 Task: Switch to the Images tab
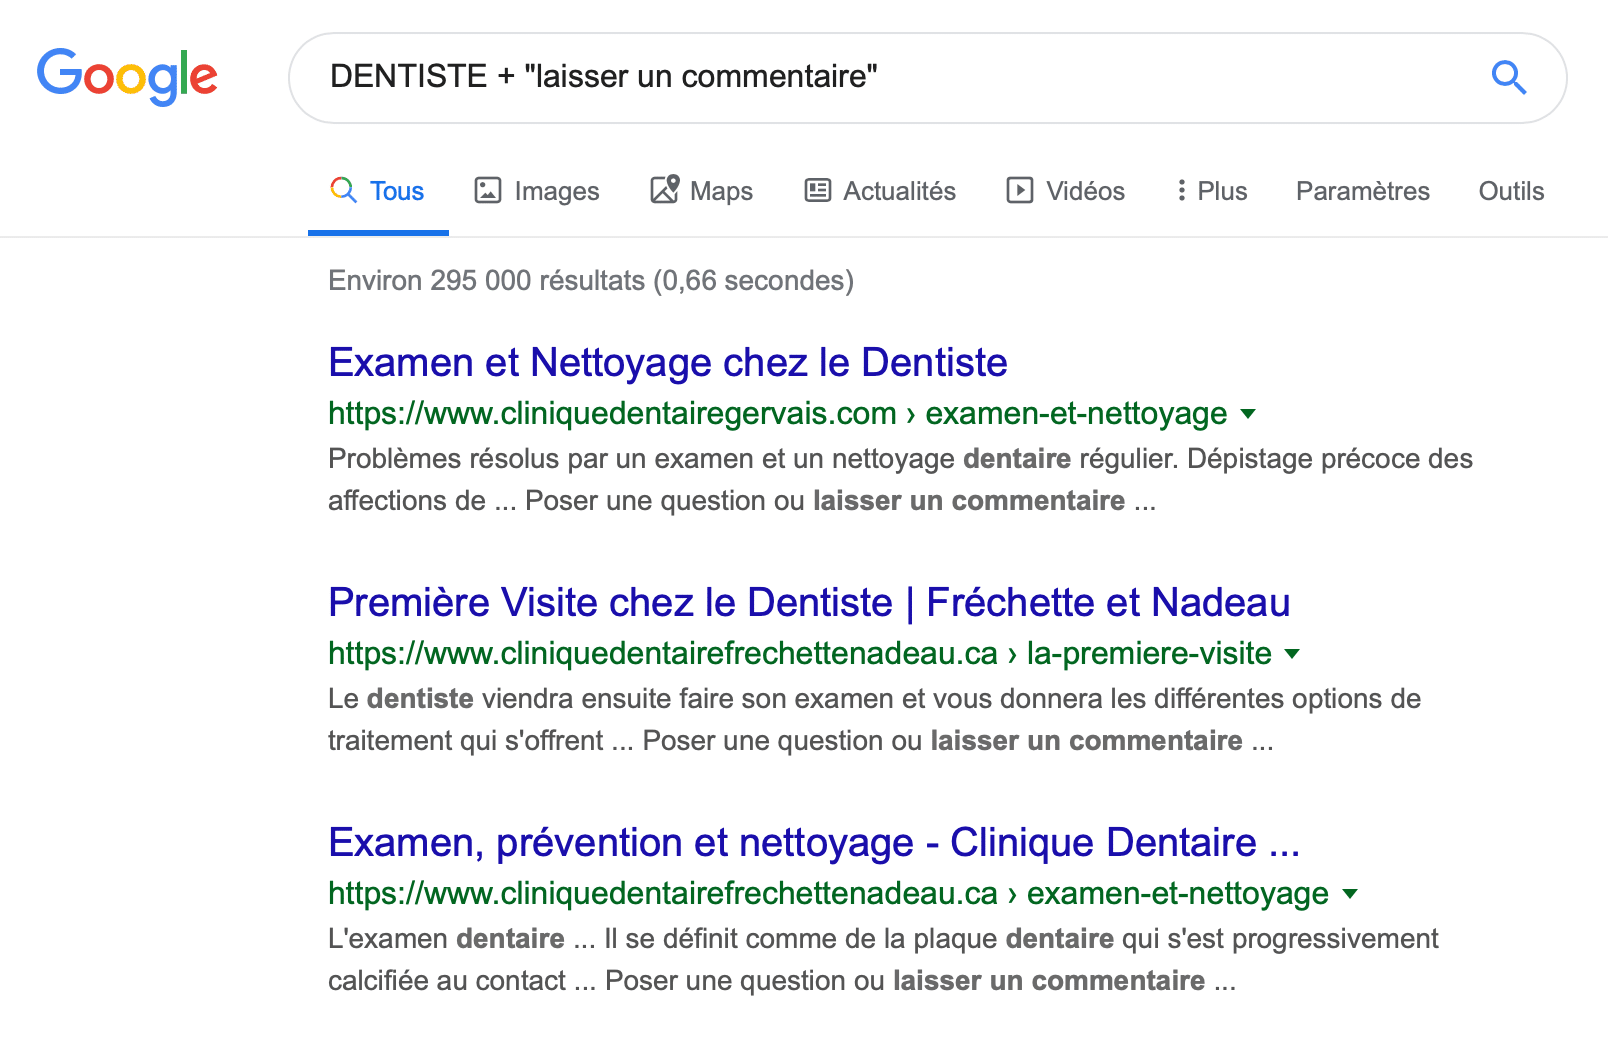point(537,191)
